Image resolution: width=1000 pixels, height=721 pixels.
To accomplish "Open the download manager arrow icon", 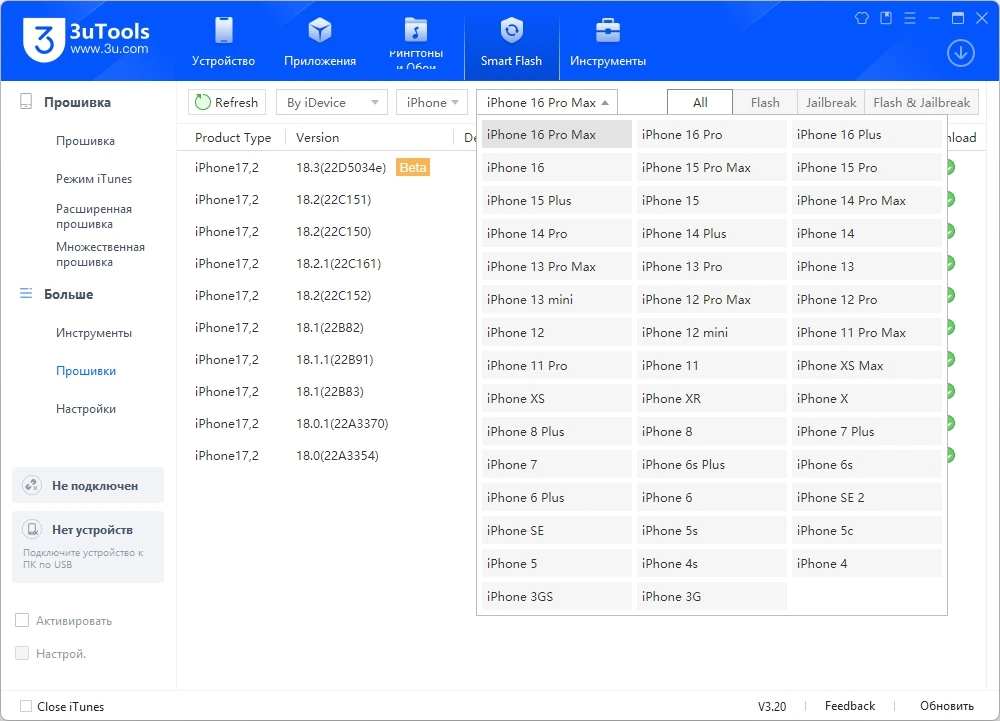I will pyautogui.click(x=960, y=53).
